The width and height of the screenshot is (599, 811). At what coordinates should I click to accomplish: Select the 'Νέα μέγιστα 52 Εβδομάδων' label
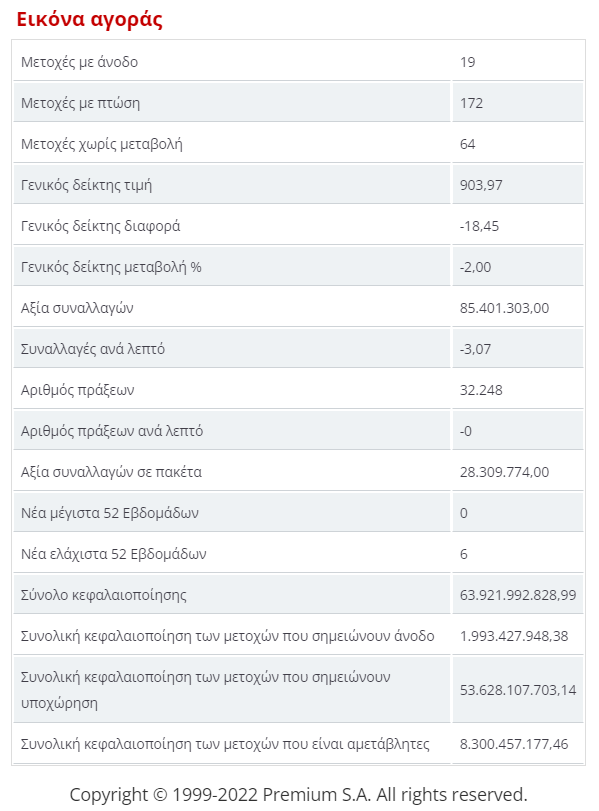(110, 513)
